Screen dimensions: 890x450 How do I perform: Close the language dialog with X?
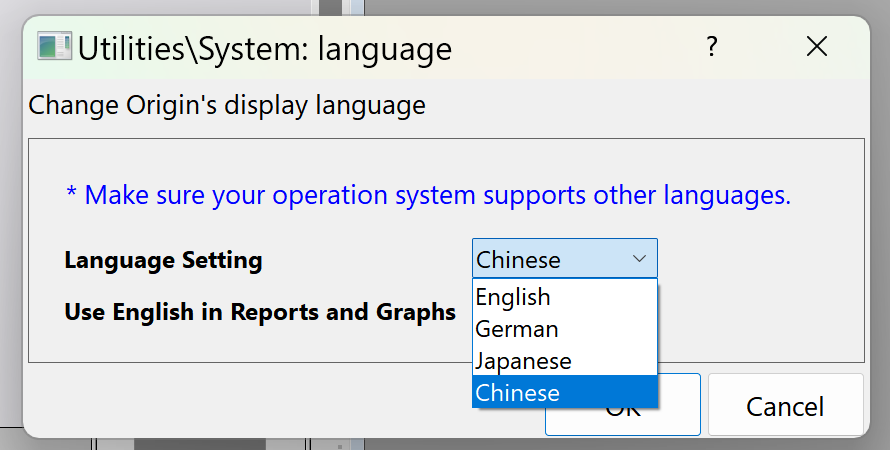pos(817,47)
